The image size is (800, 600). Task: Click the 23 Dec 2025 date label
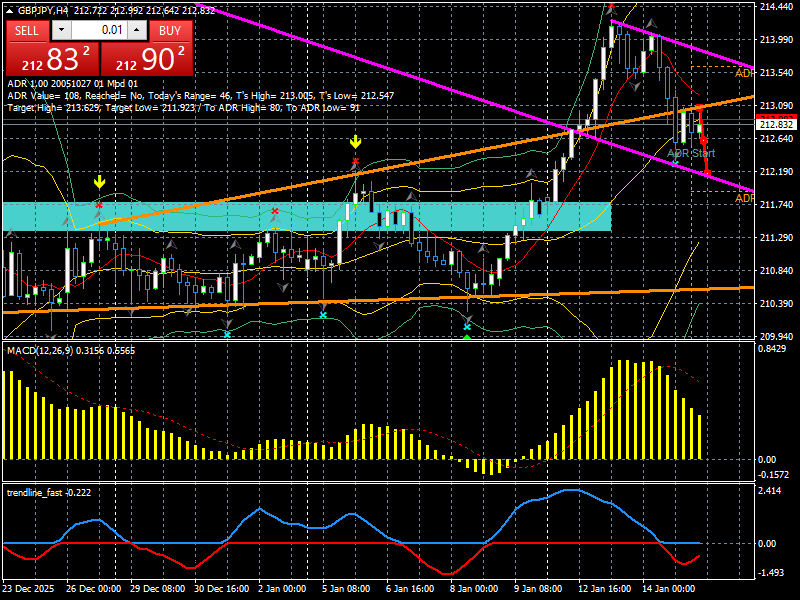tap(28, 589)
